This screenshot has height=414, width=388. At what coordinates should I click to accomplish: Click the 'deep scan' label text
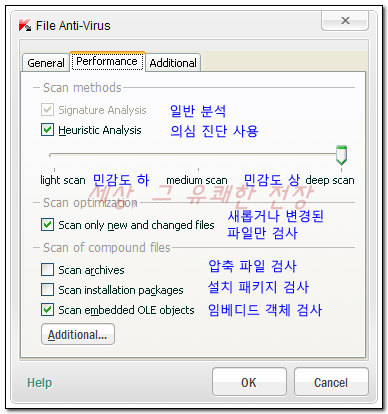pos(330,180)
